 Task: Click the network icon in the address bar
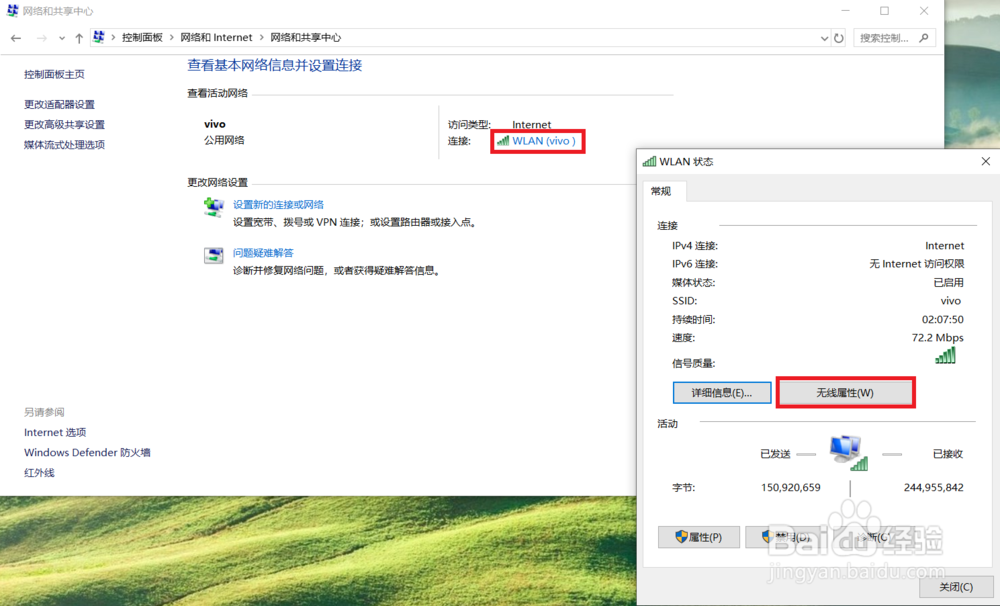[x=99, y=37]
